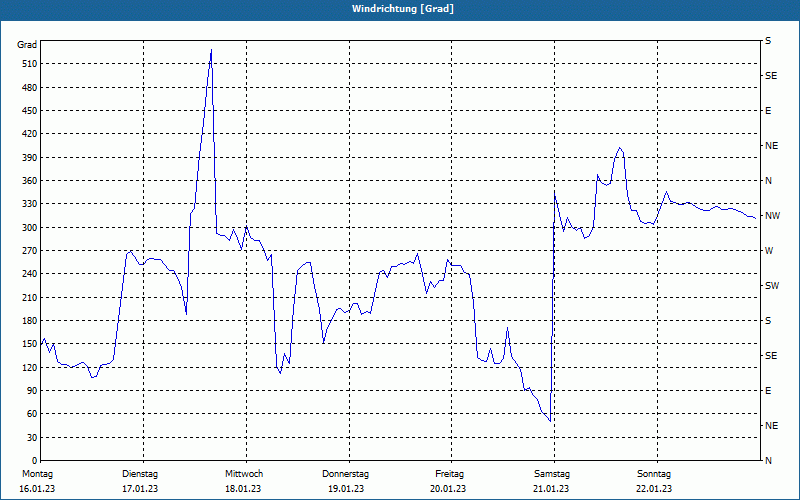The height and width of the screenshot is (500, 800).
Task: Pick the y-axis value 180
Action: [30, 321]
